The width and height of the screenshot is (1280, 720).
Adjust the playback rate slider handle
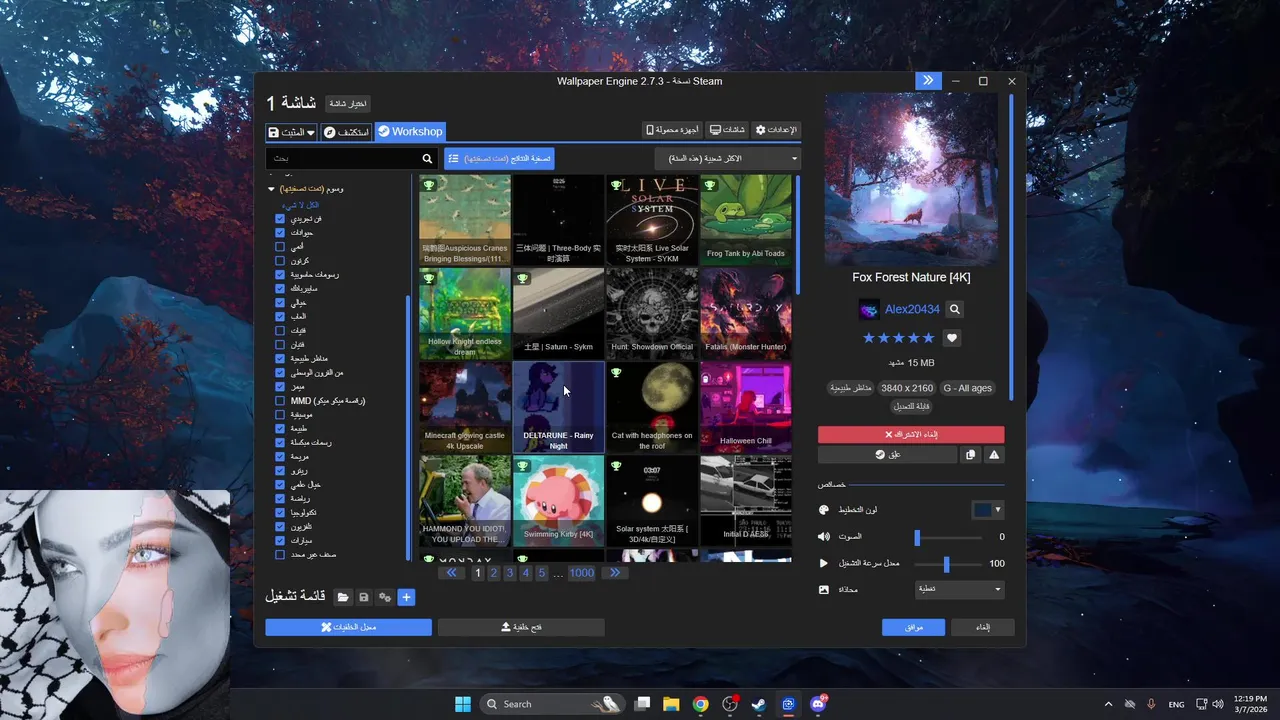[x=946, y=564]
